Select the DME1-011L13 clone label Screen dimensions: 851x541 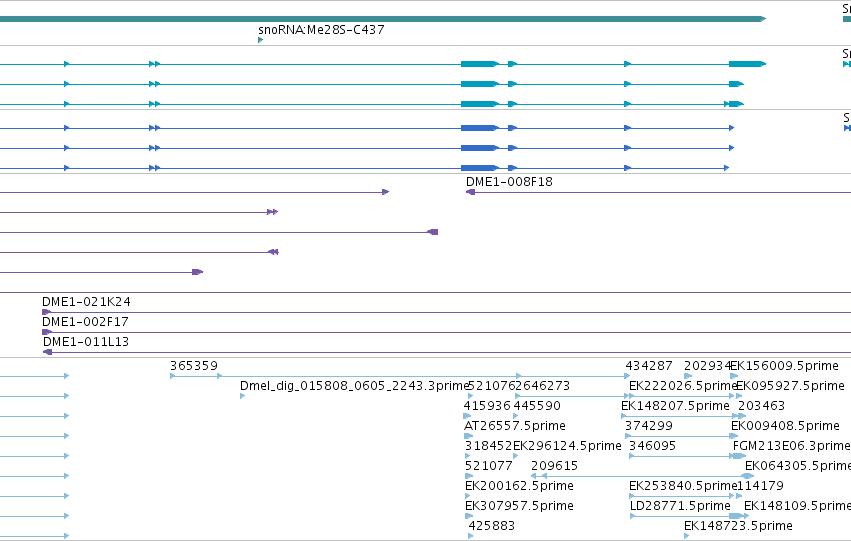(x=86, y=342)
